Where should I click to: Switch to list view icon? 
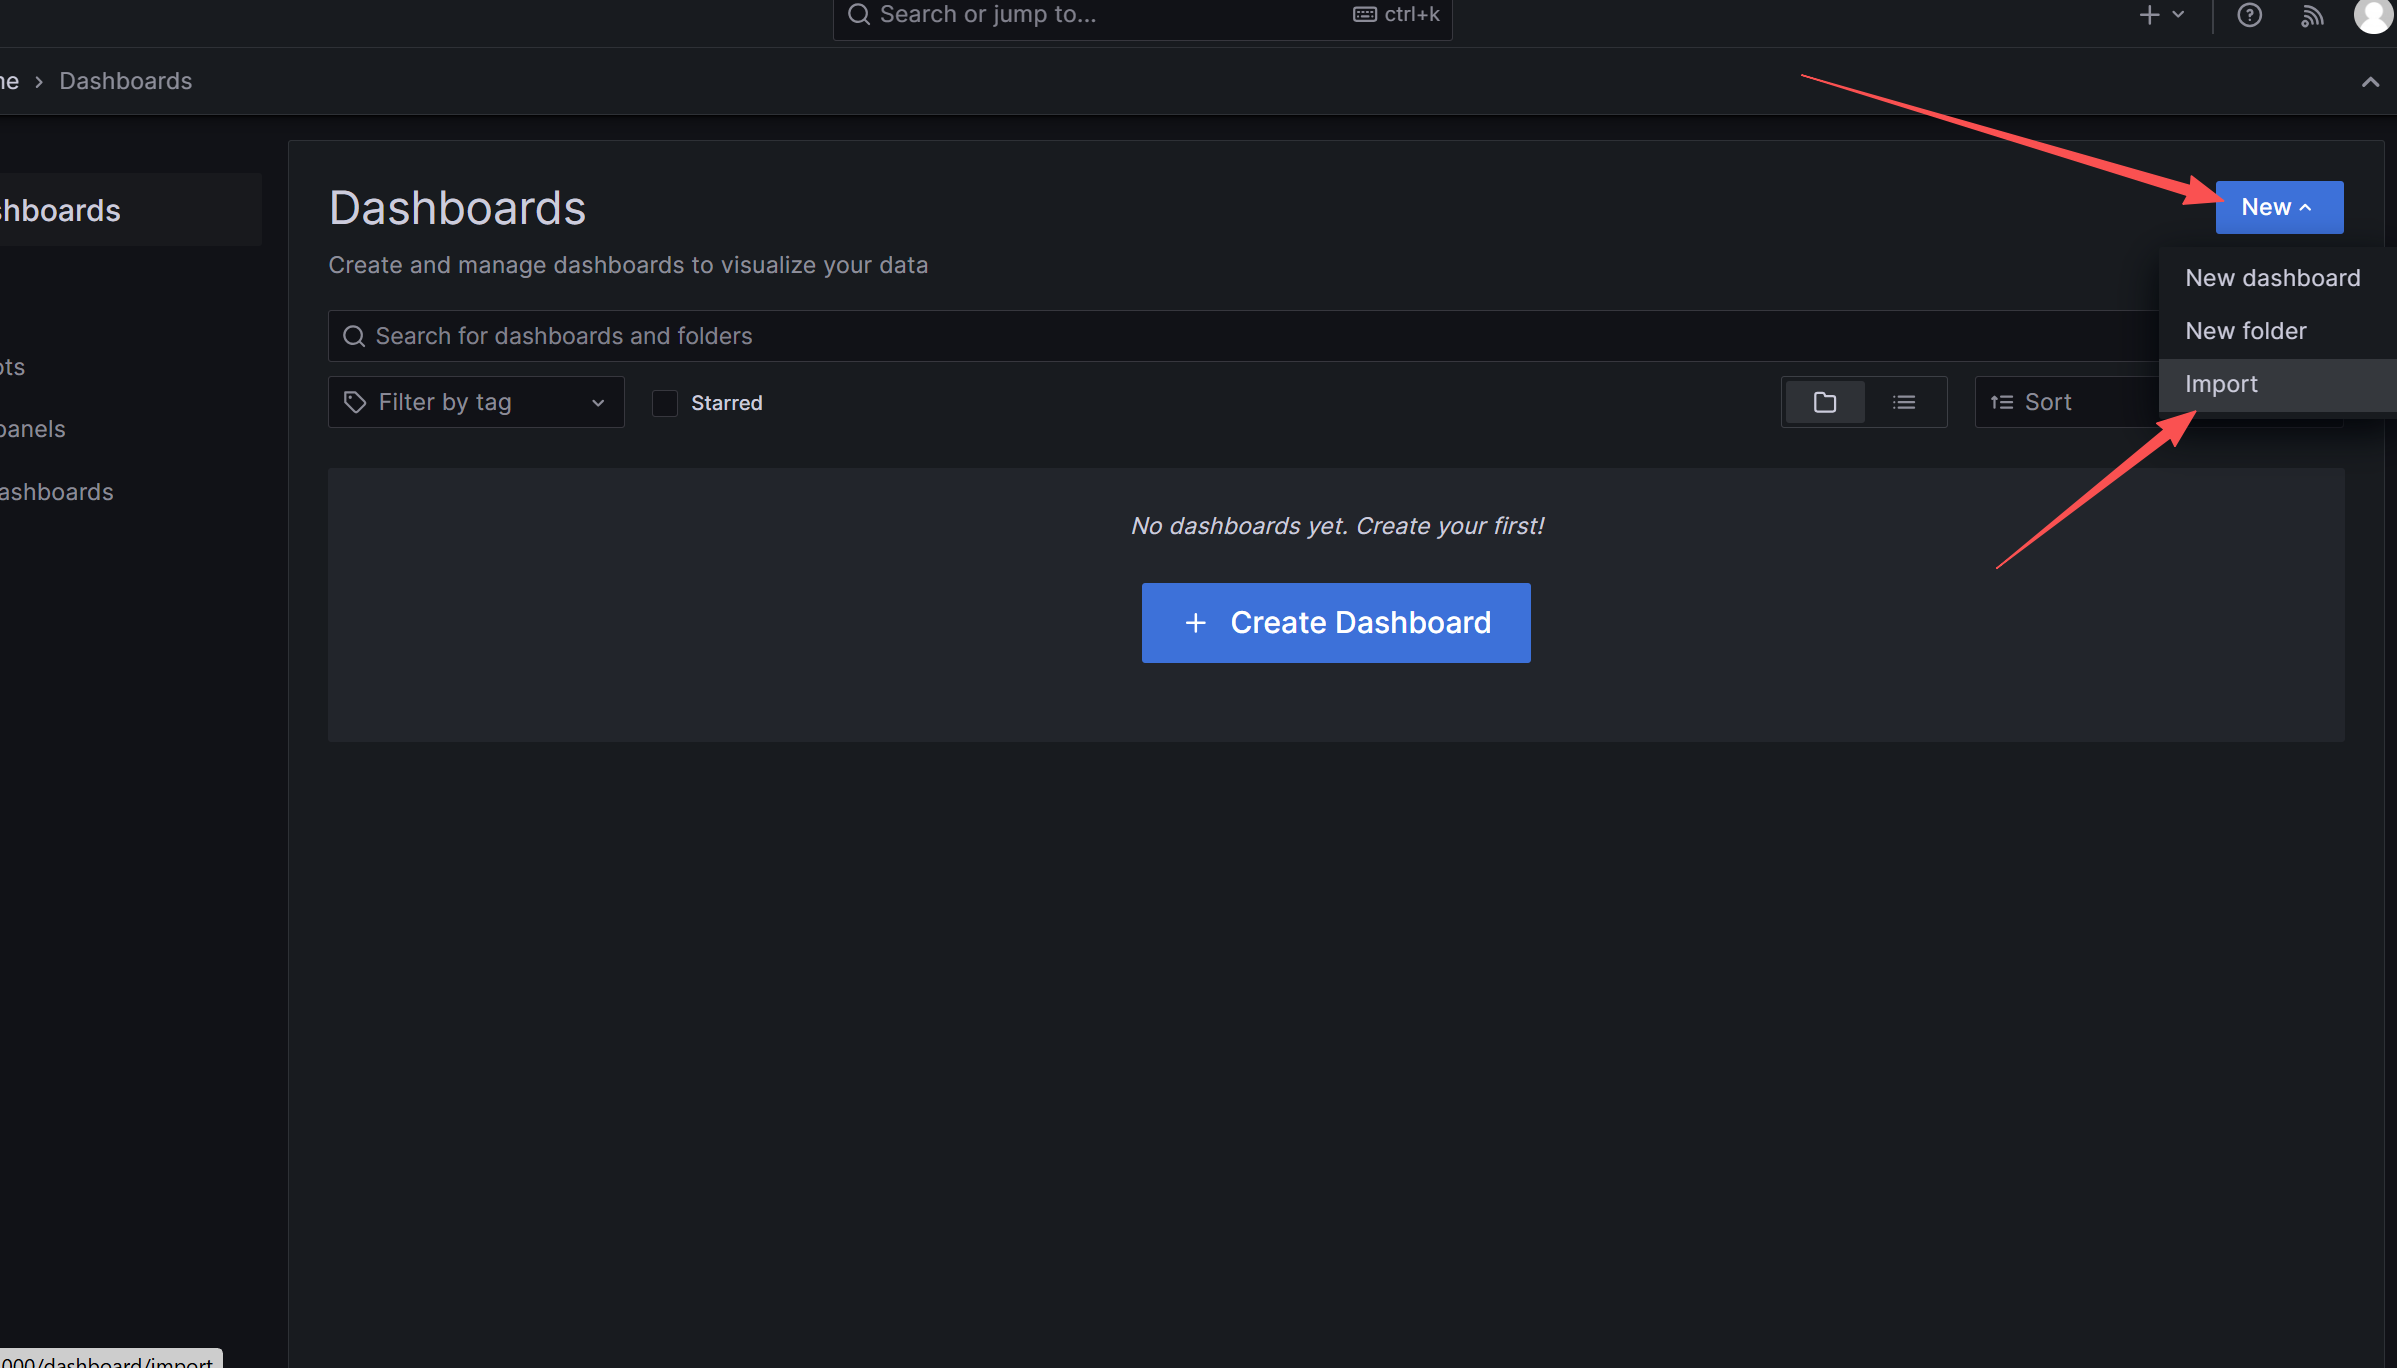click(1904, 402)
